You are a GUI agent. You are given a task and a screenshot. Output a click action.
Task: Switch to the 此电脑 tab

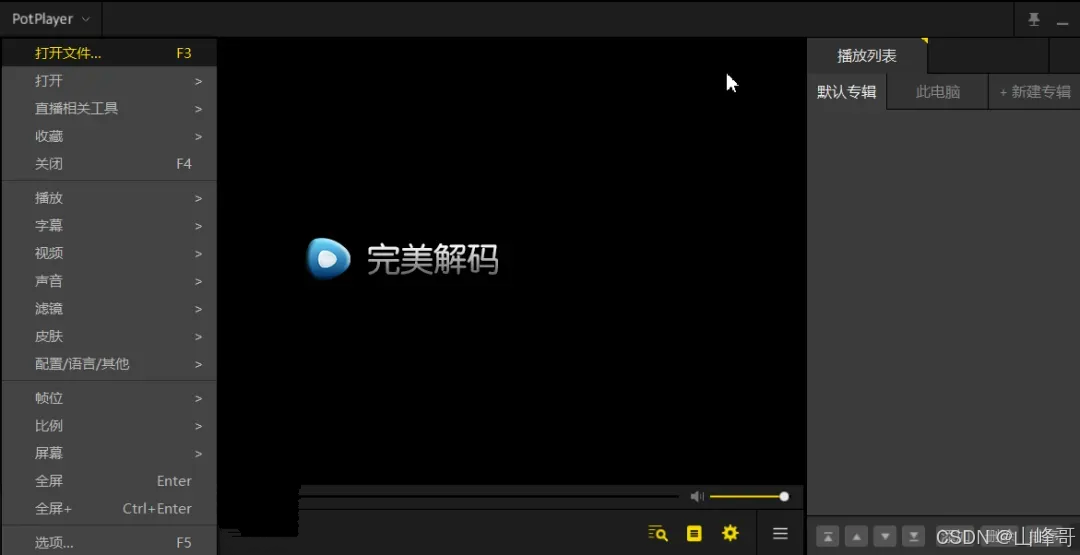937,92
